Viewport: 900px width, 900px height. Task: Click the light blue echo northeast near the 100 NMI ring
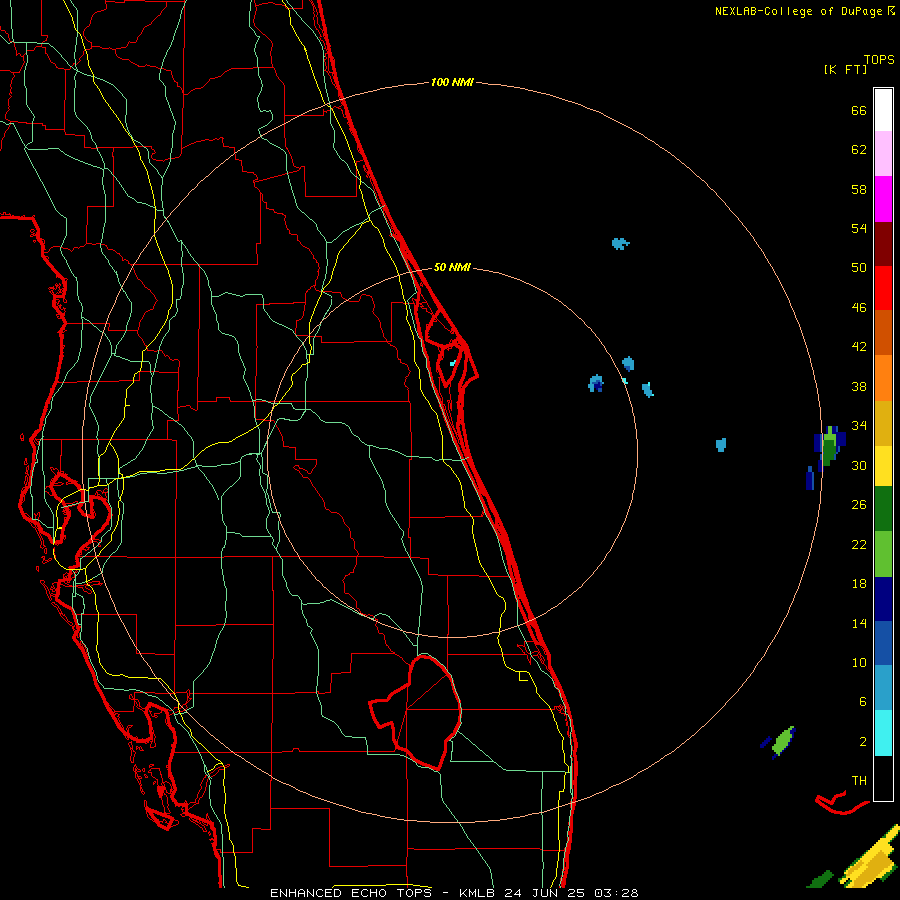pos(620,243)
